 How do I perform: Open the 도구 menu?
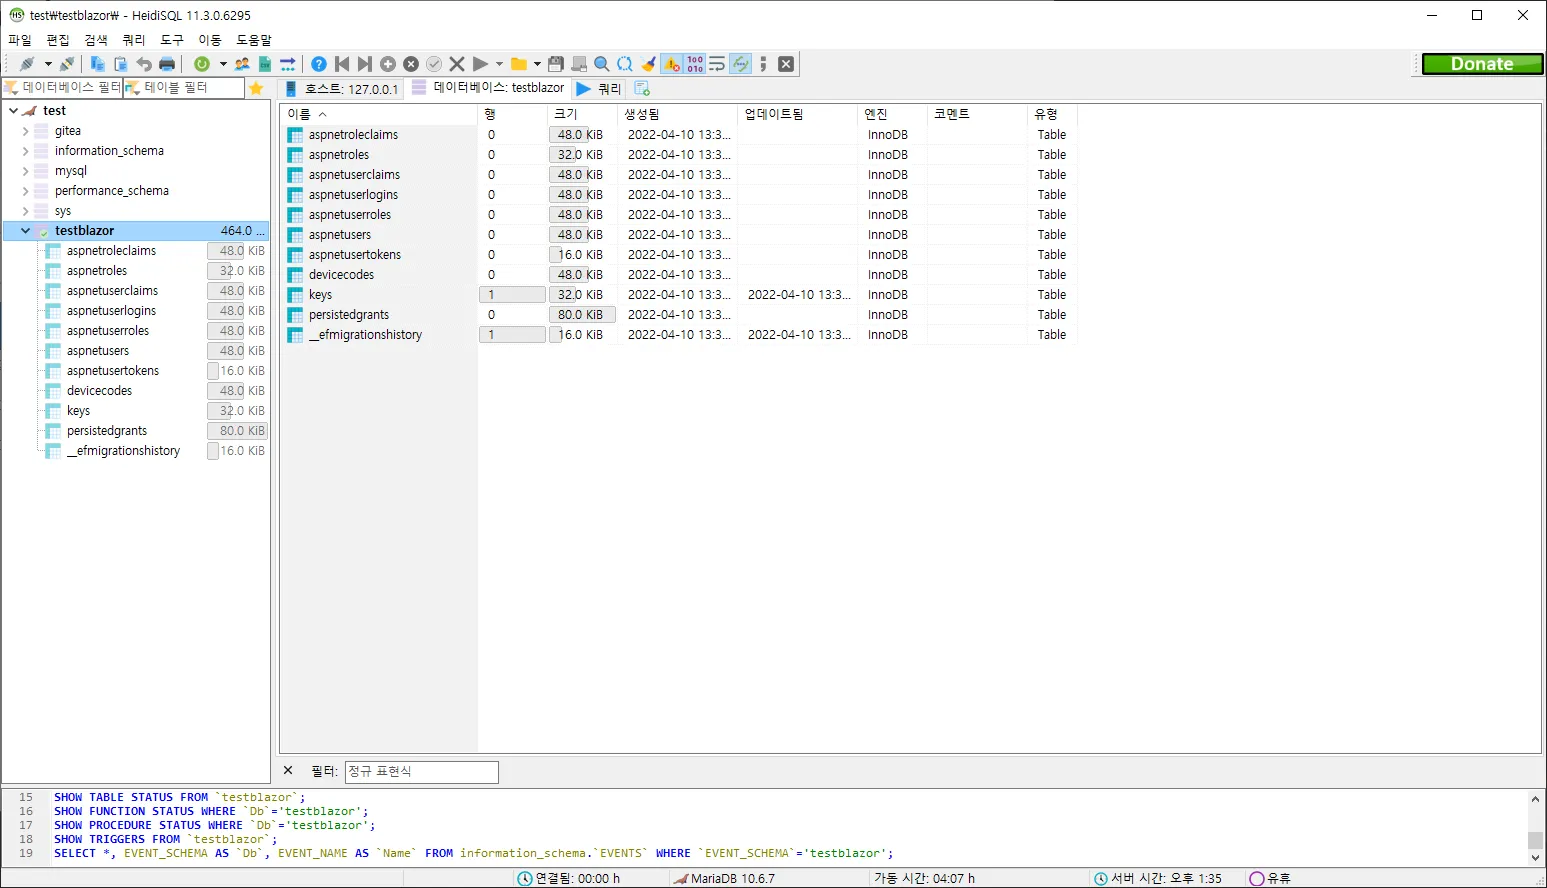point(172,40)
